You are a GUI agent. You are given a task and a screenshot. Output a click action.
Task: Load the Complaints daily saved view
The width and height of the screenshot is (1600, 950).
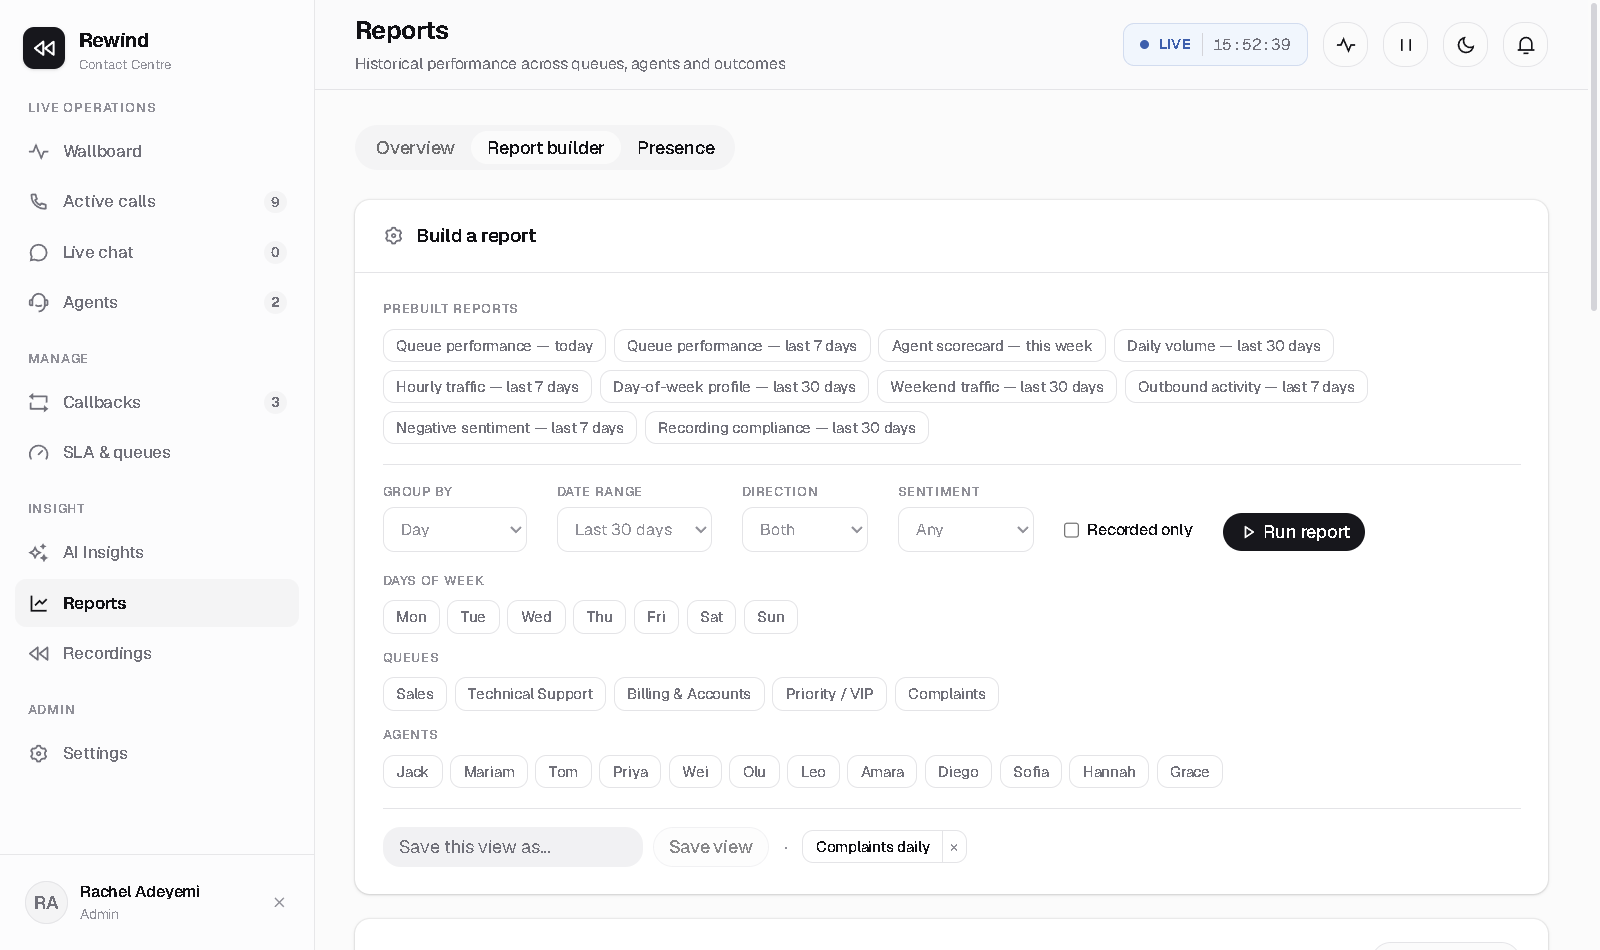(872, 847)
